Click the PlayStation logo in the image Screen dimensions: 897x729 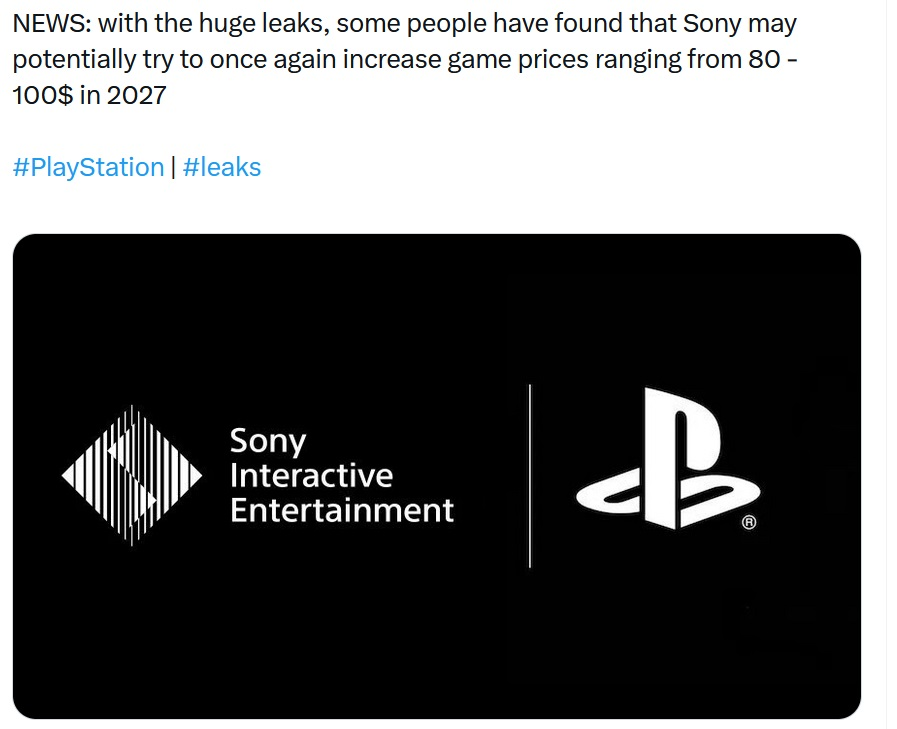tap(667, 459)
